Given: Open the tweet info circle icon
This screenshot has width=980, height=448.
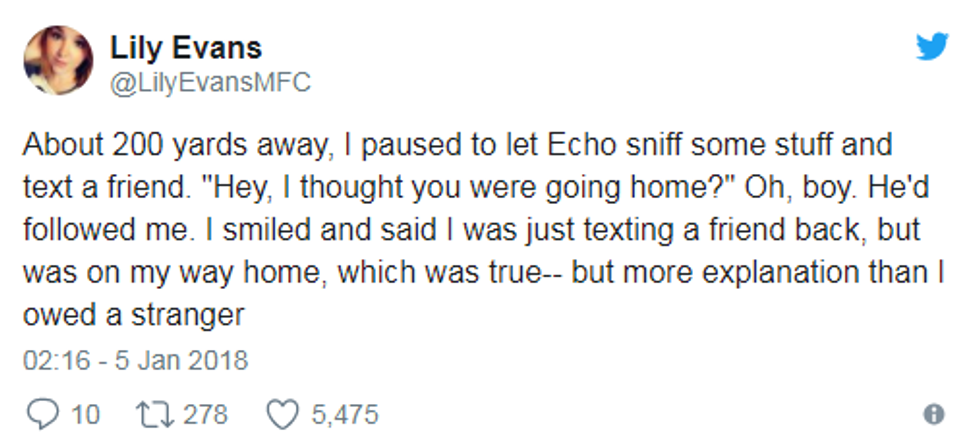Looking at the screenshot, I should [934, 414].
